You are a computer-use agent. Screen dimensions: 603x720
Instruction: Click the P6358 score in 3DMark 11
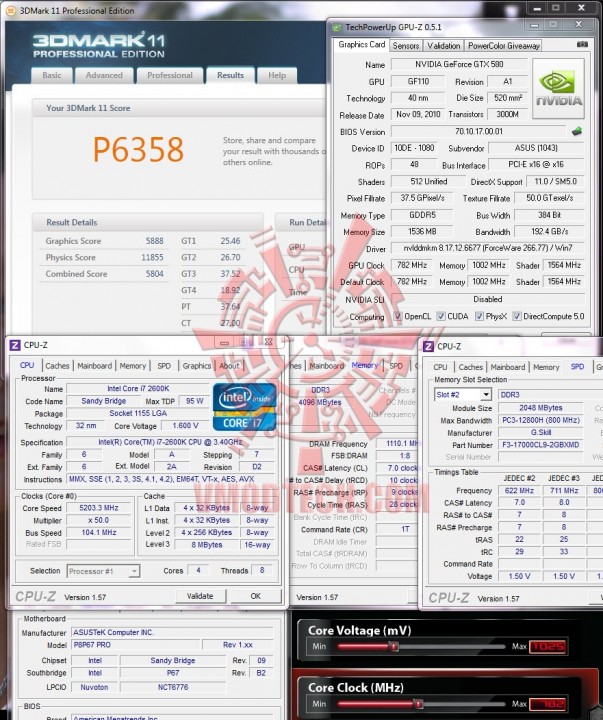pyautogui.click(x=138, y=149)
